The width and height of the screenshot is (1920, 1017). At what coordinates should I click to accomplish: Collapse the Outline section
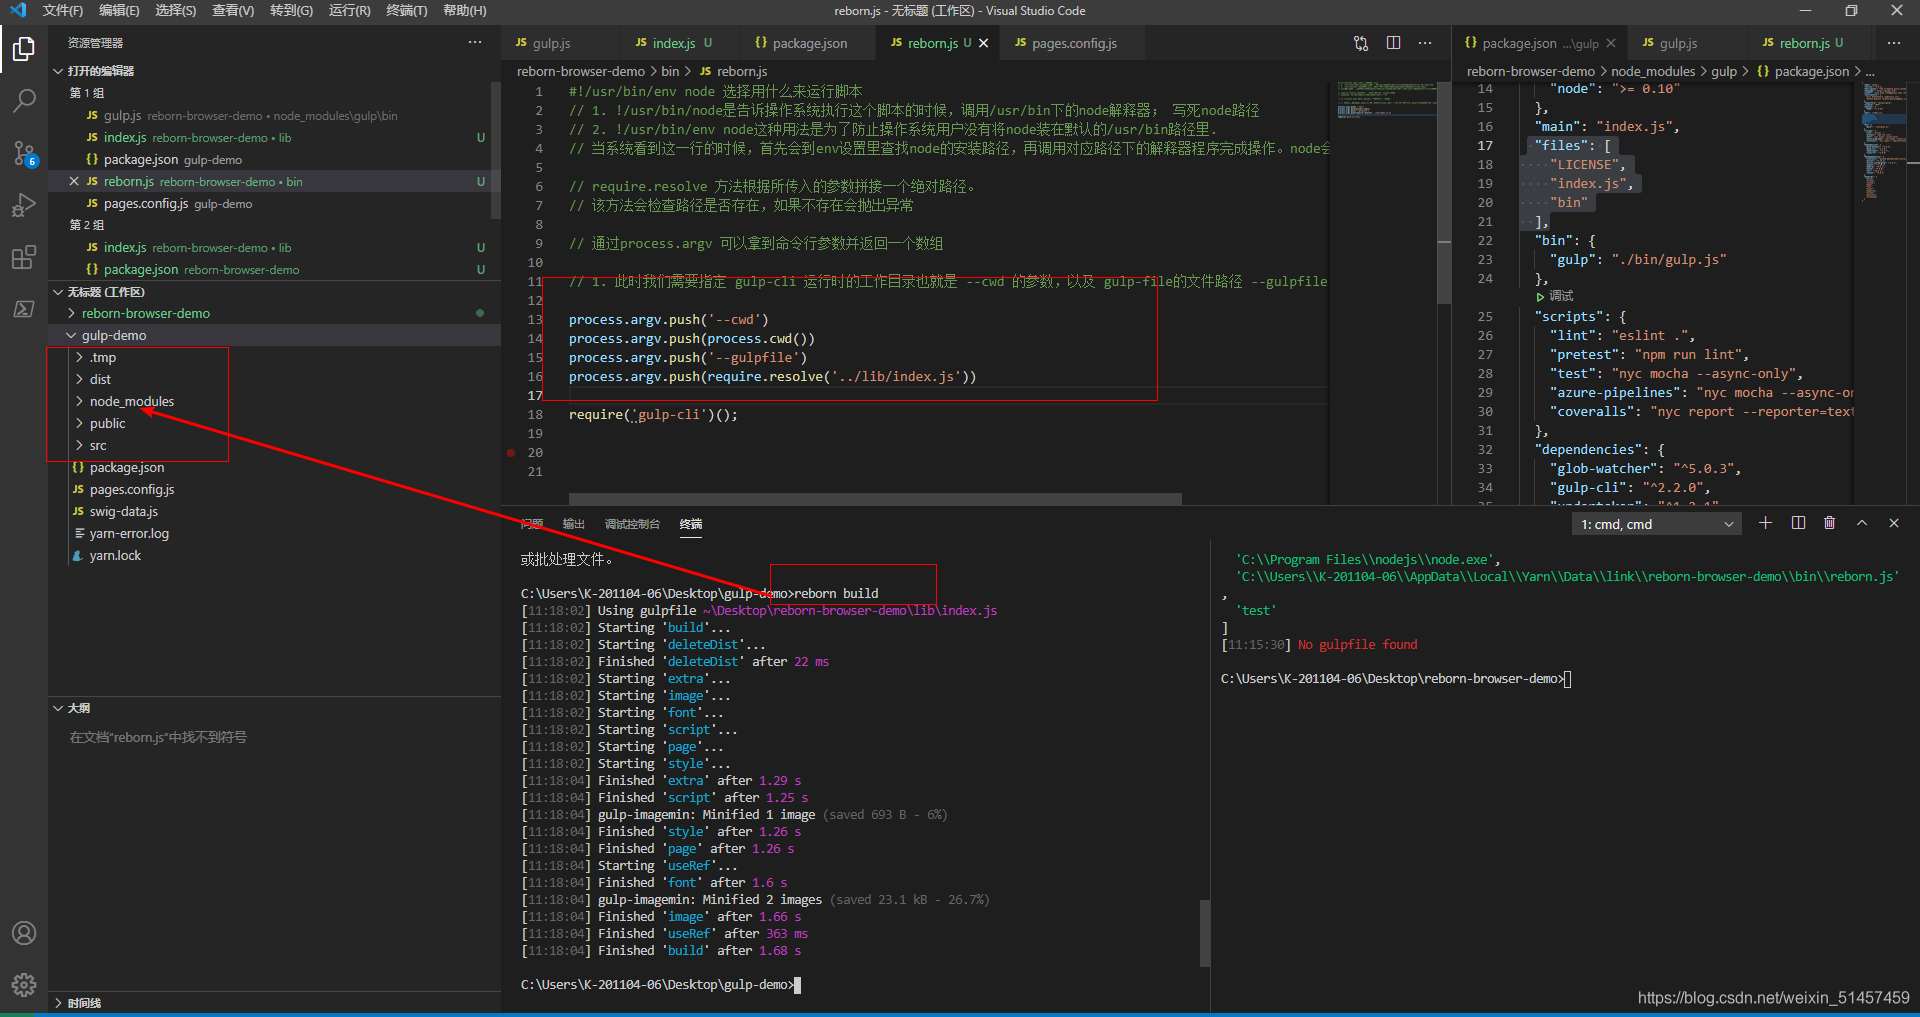coord(58,708)
